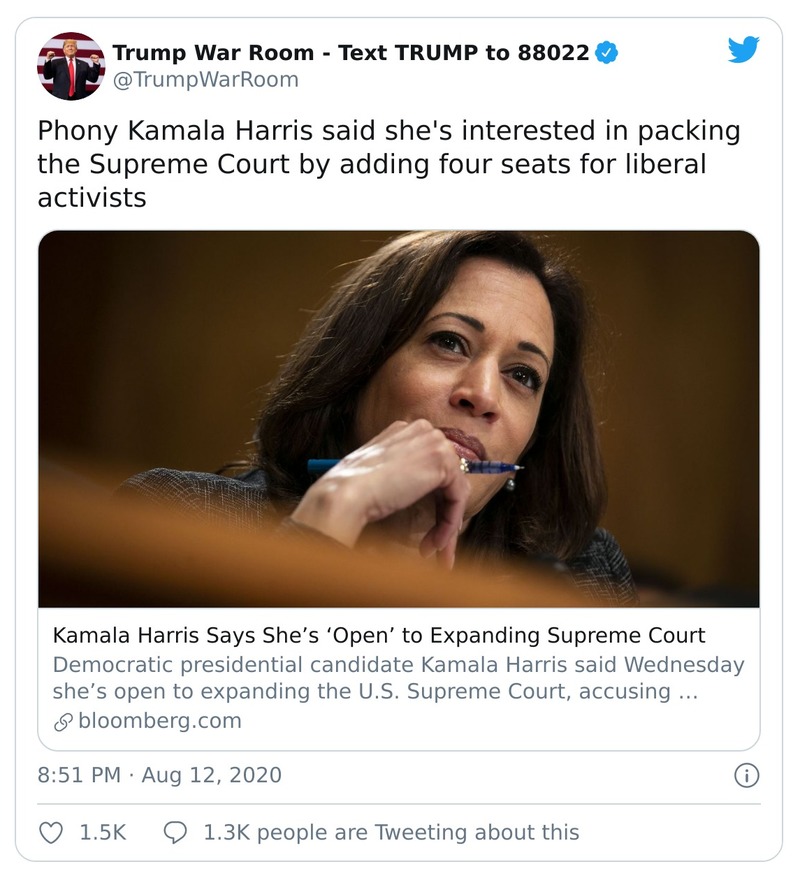
Task: Click the Twitter bird logo
Action: (x=743, y=50)
